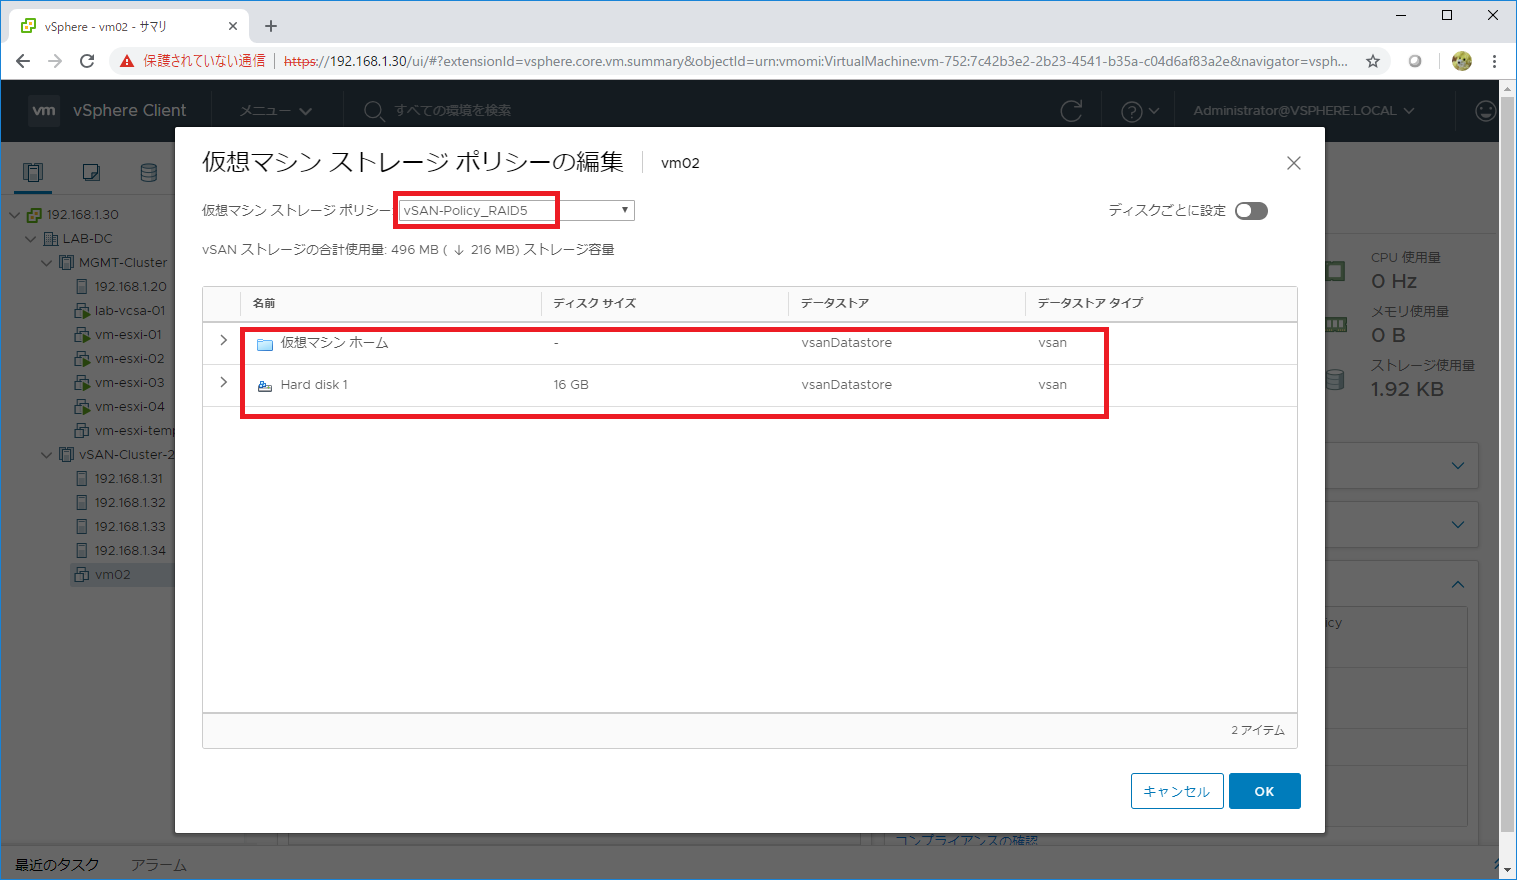
Task: Close the storage policy edit dialog
Action: 1293,163
